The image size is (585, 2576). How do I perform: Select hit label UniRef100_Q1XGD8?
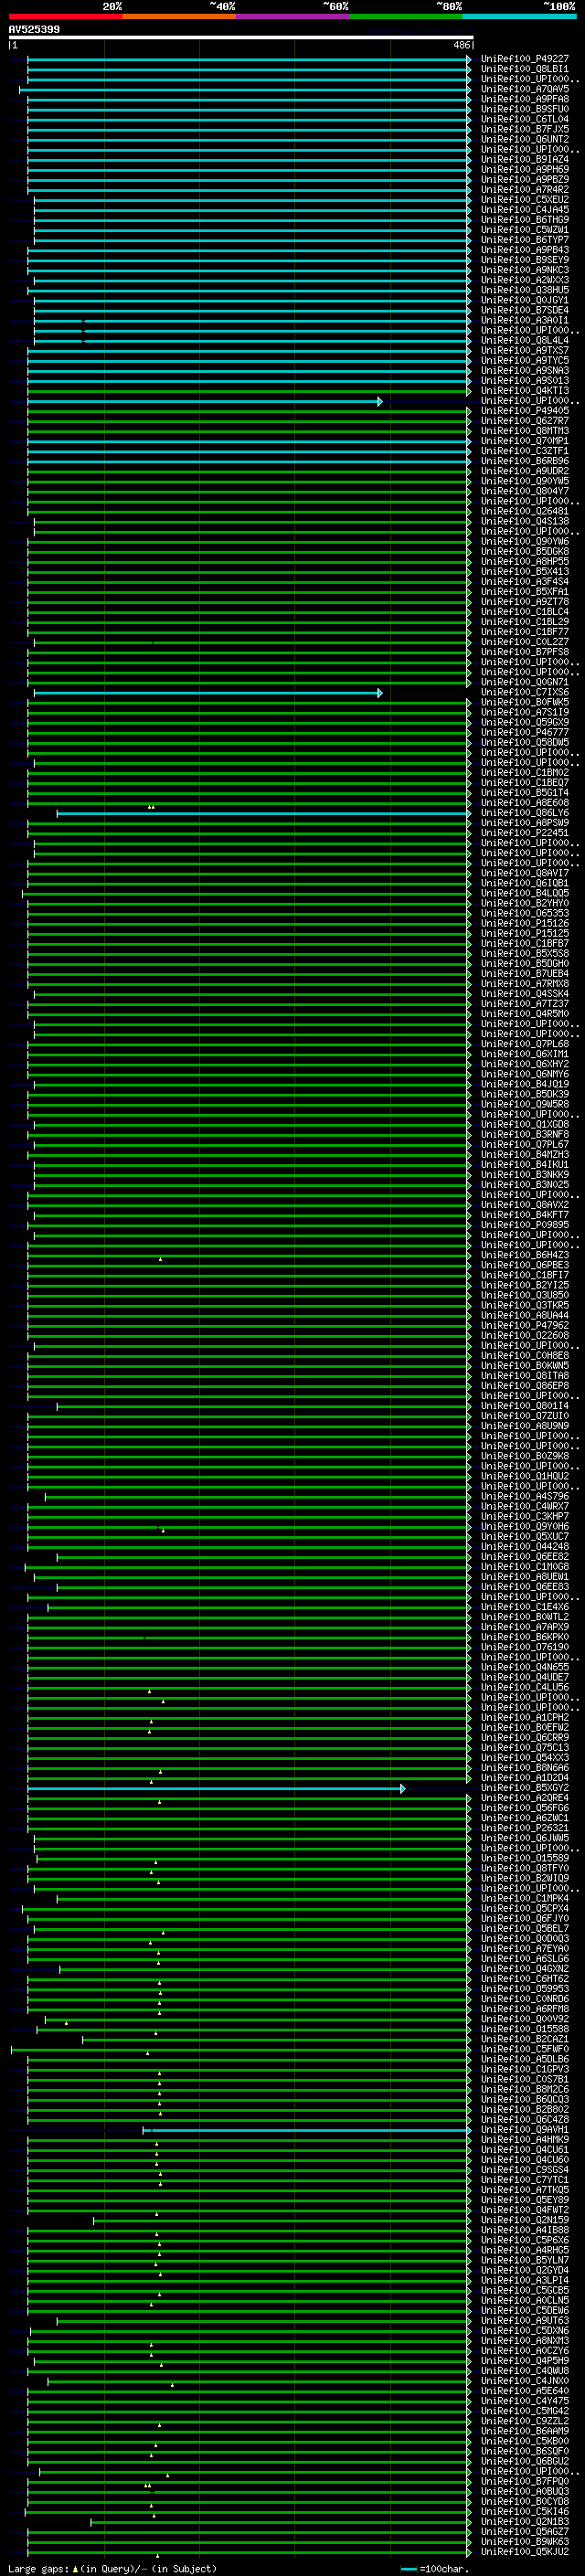525,1124
